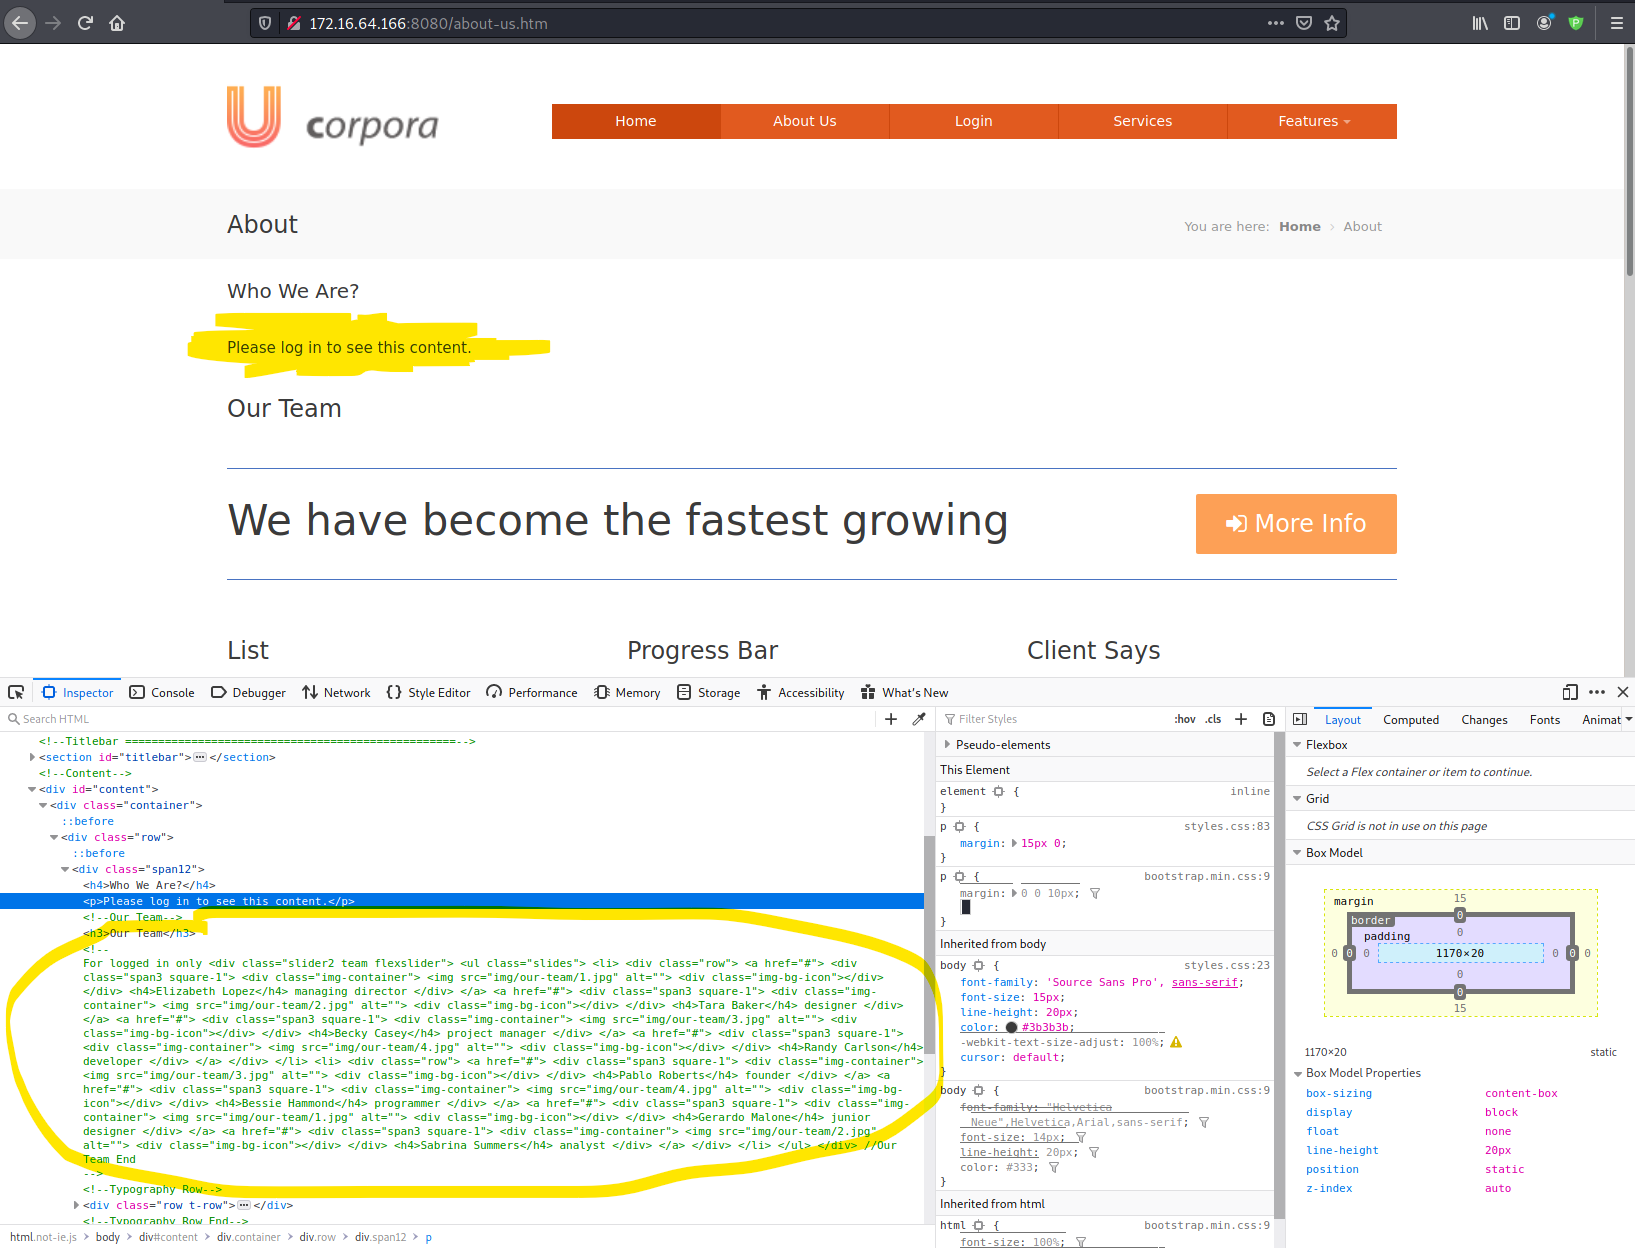This screenshot has width=1635, height=1248.
Task: Click the create new node plus icon
Action: coord(891,719)
